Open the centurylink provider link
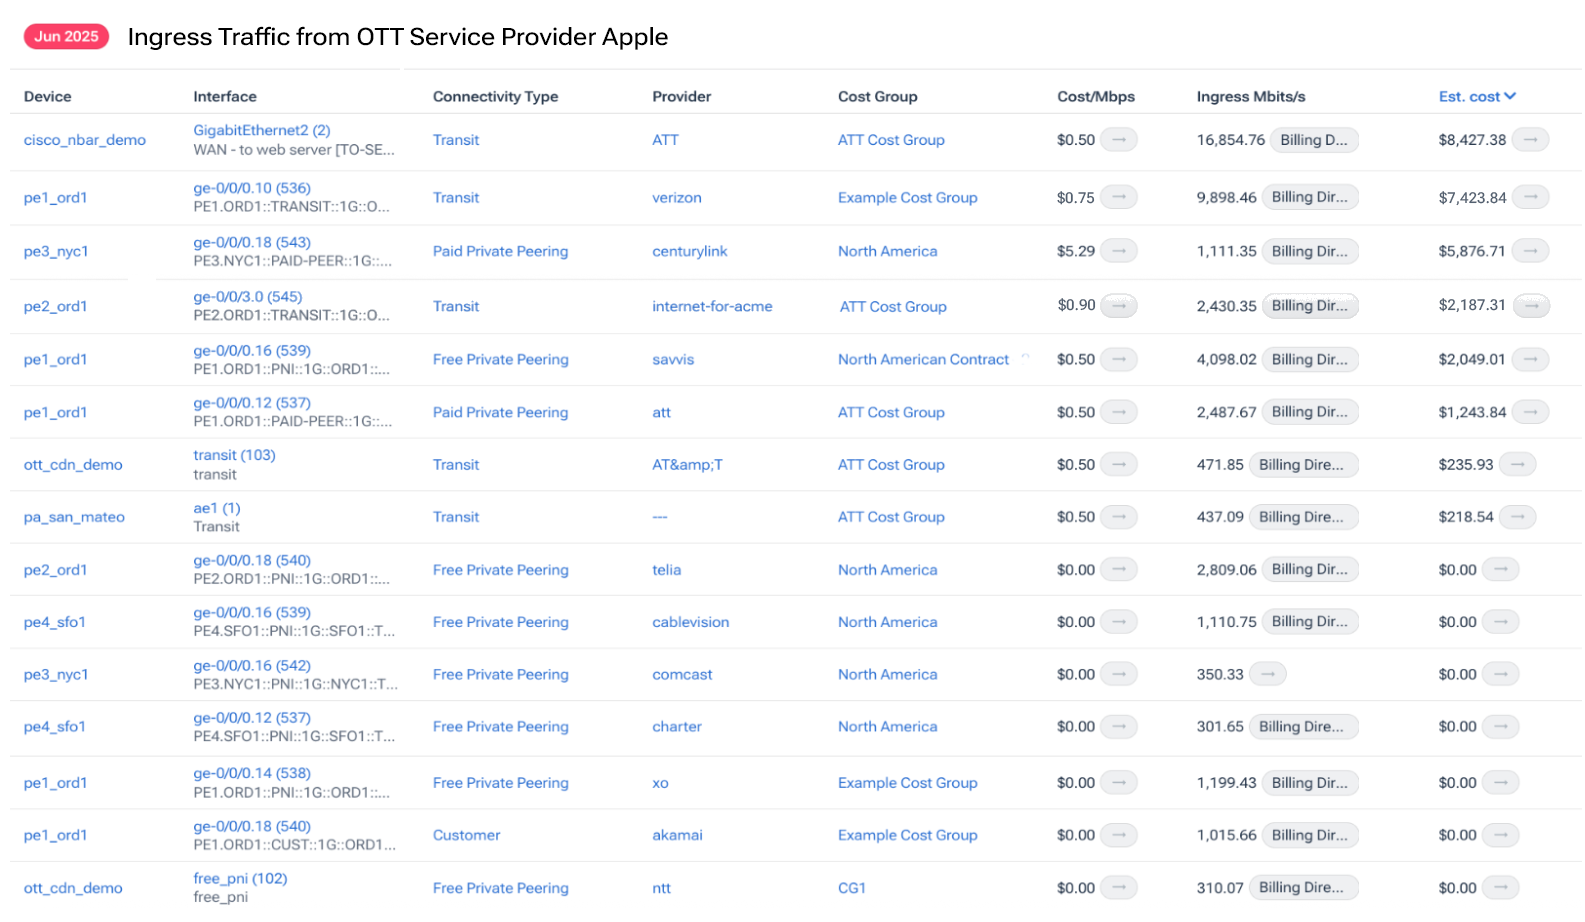 click(x=690, y=251)
